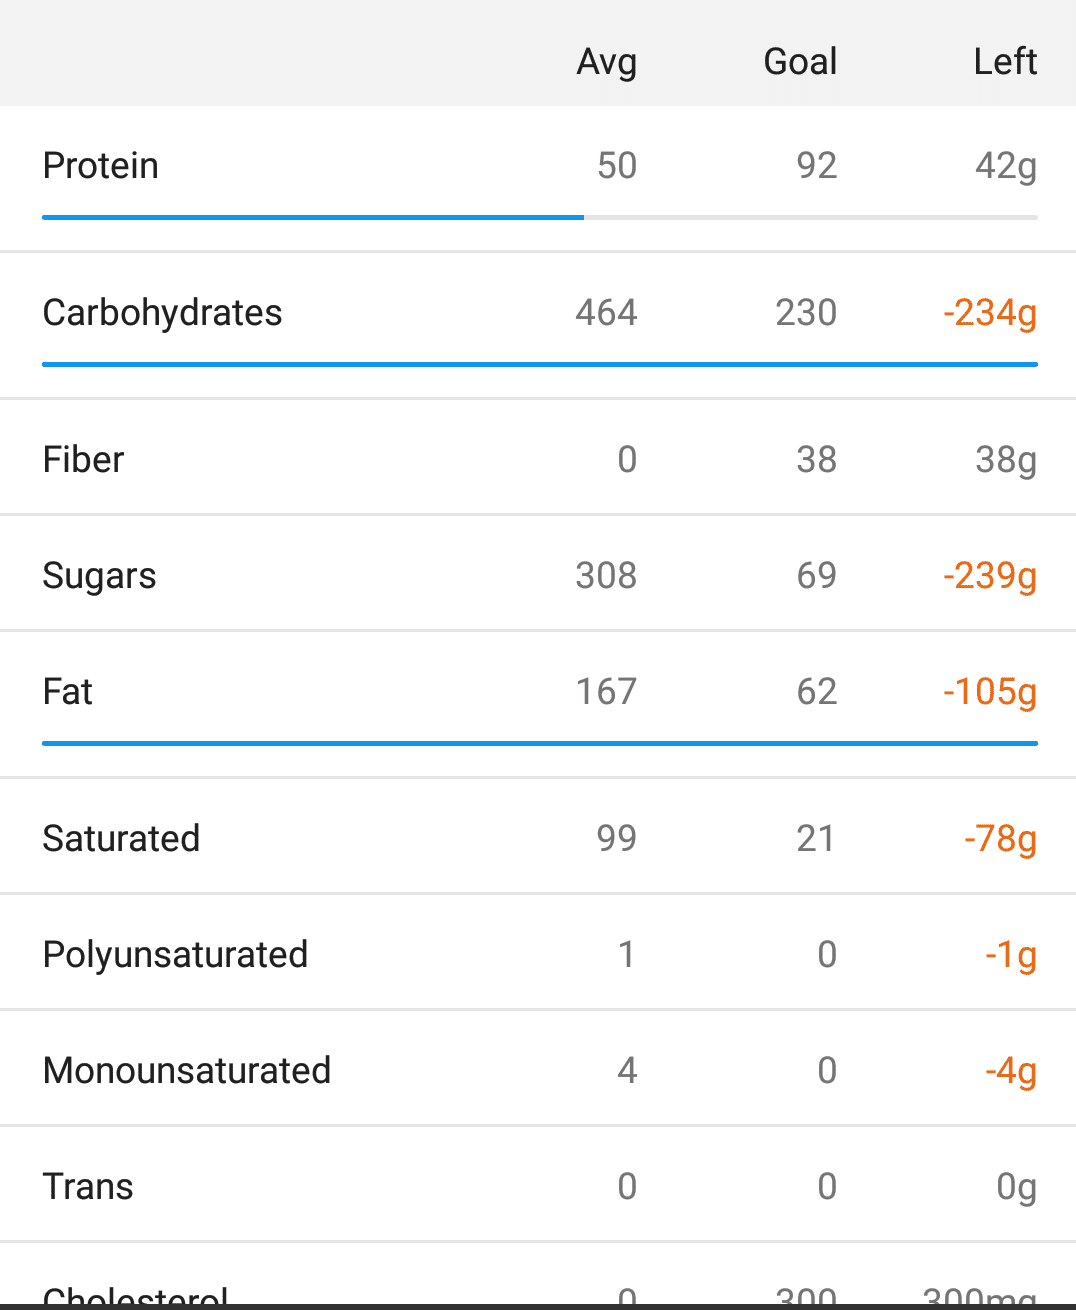This screenshot has width=1076, height=1310.
Task: Select the Sugars row
Action: [x=538, y=574]
